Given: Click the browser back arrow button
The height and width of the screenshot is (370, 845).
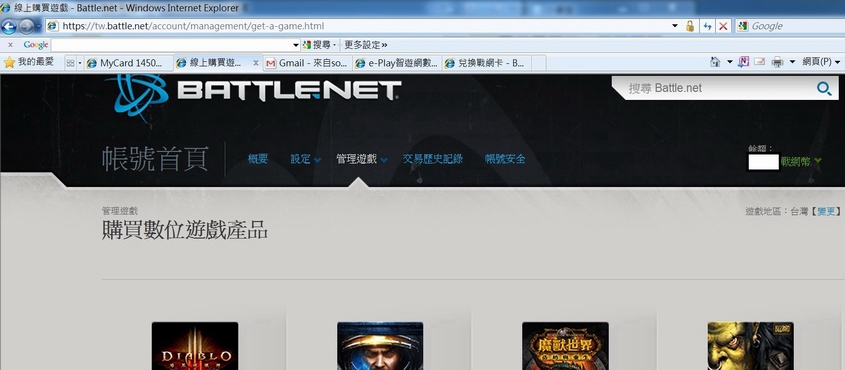Looking at the screenshot, I should [9, 26].
